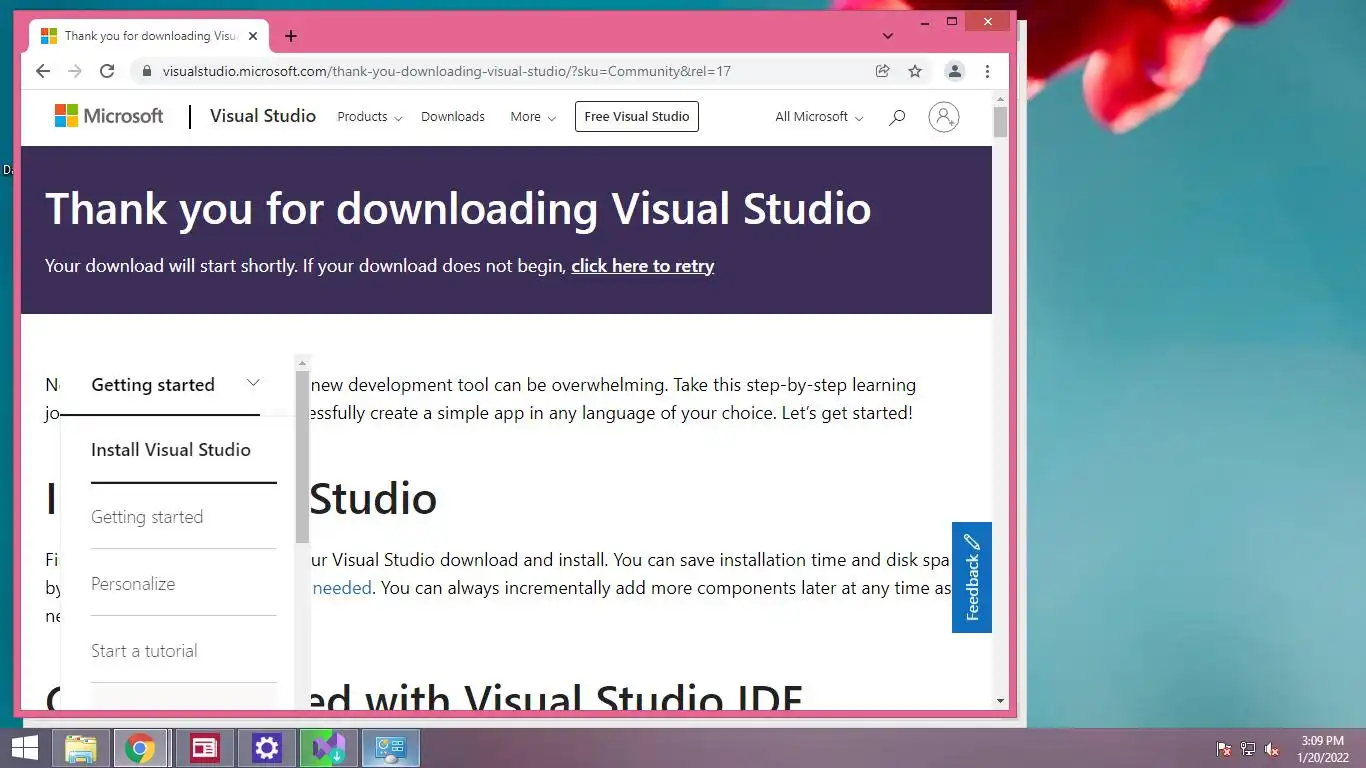Open the Downloads nav item

[x=453, y=117]
